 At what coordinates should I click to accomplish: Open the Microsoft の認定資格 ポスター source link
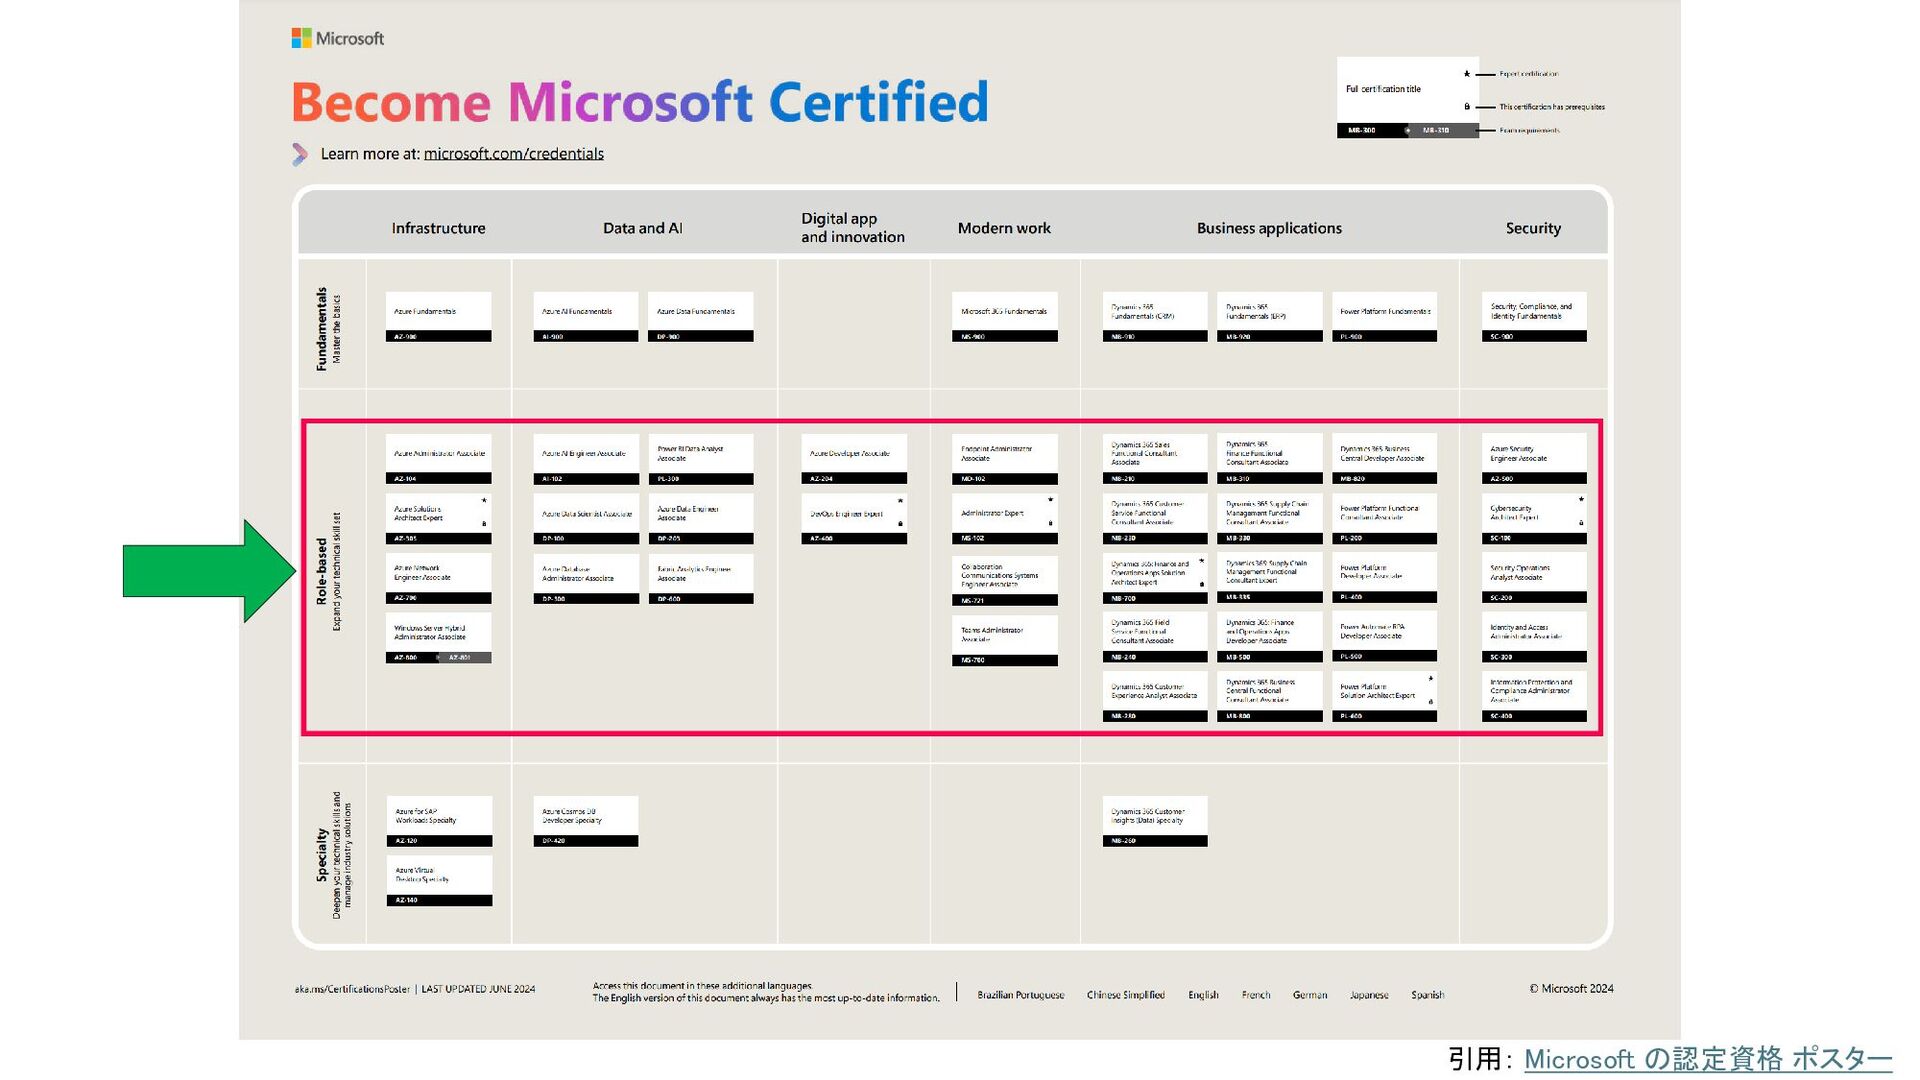(1708, 1059)
